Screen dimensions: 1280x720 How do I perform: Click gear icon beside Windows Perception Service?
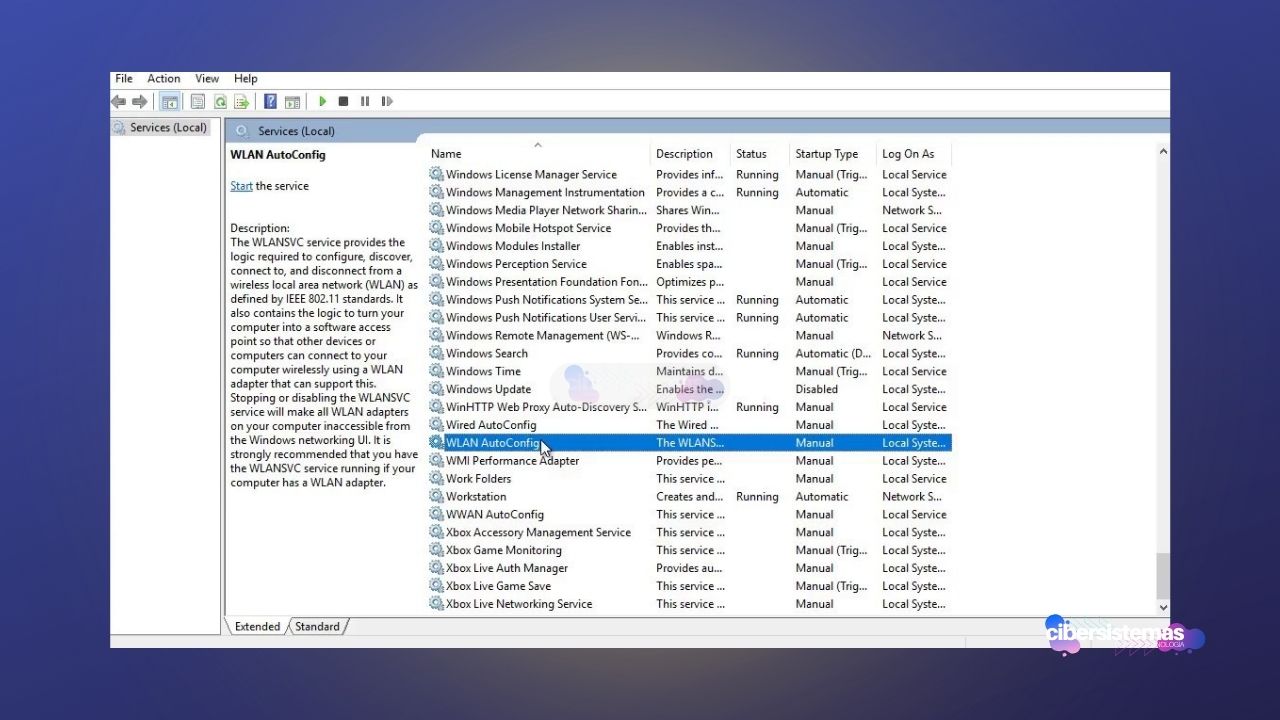[x=436, y=264]
